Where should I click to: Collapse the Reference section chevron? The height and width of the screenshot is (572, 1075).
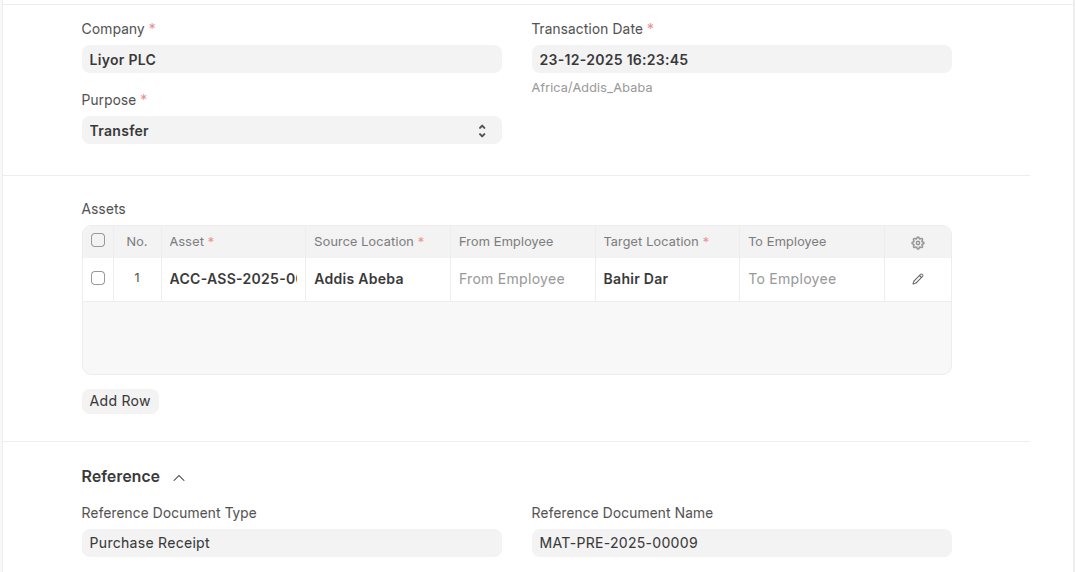[179, 478]
